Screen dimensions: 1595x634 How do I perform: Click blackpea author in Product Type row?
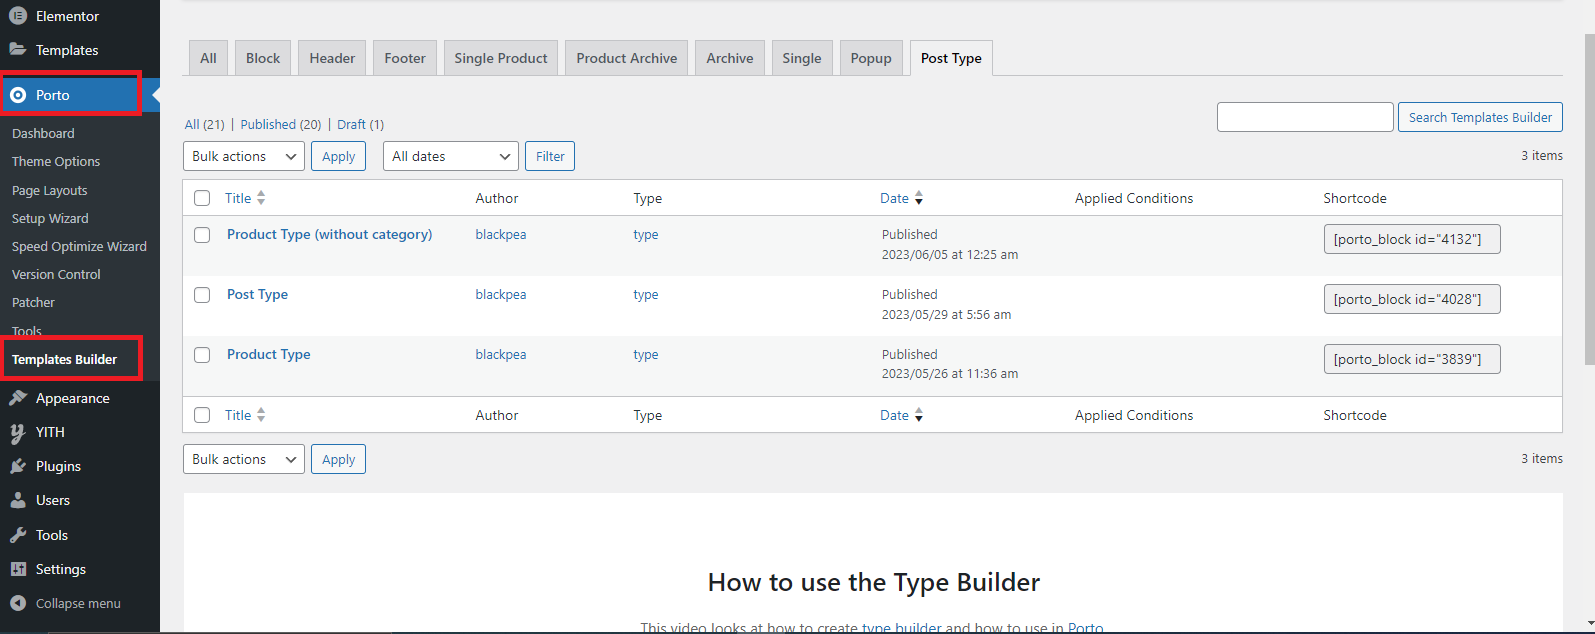[501, 354]
